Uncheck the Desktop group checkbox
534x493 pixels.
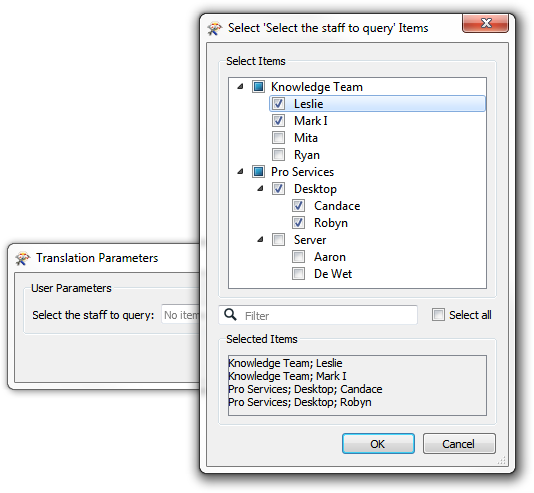[278, 189]
